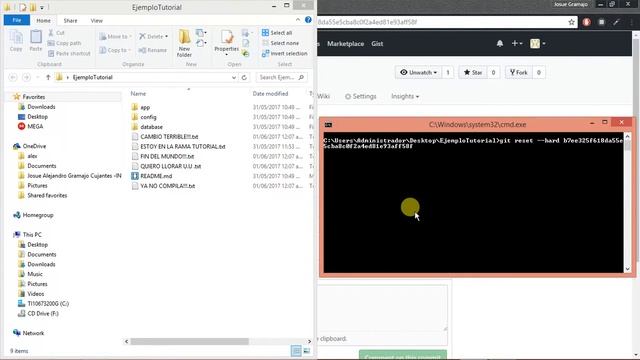Image resolution: width=640 pixels, height=360 pixels.
Task: Star the GitHub repository
Action: [x=473, y=72]
